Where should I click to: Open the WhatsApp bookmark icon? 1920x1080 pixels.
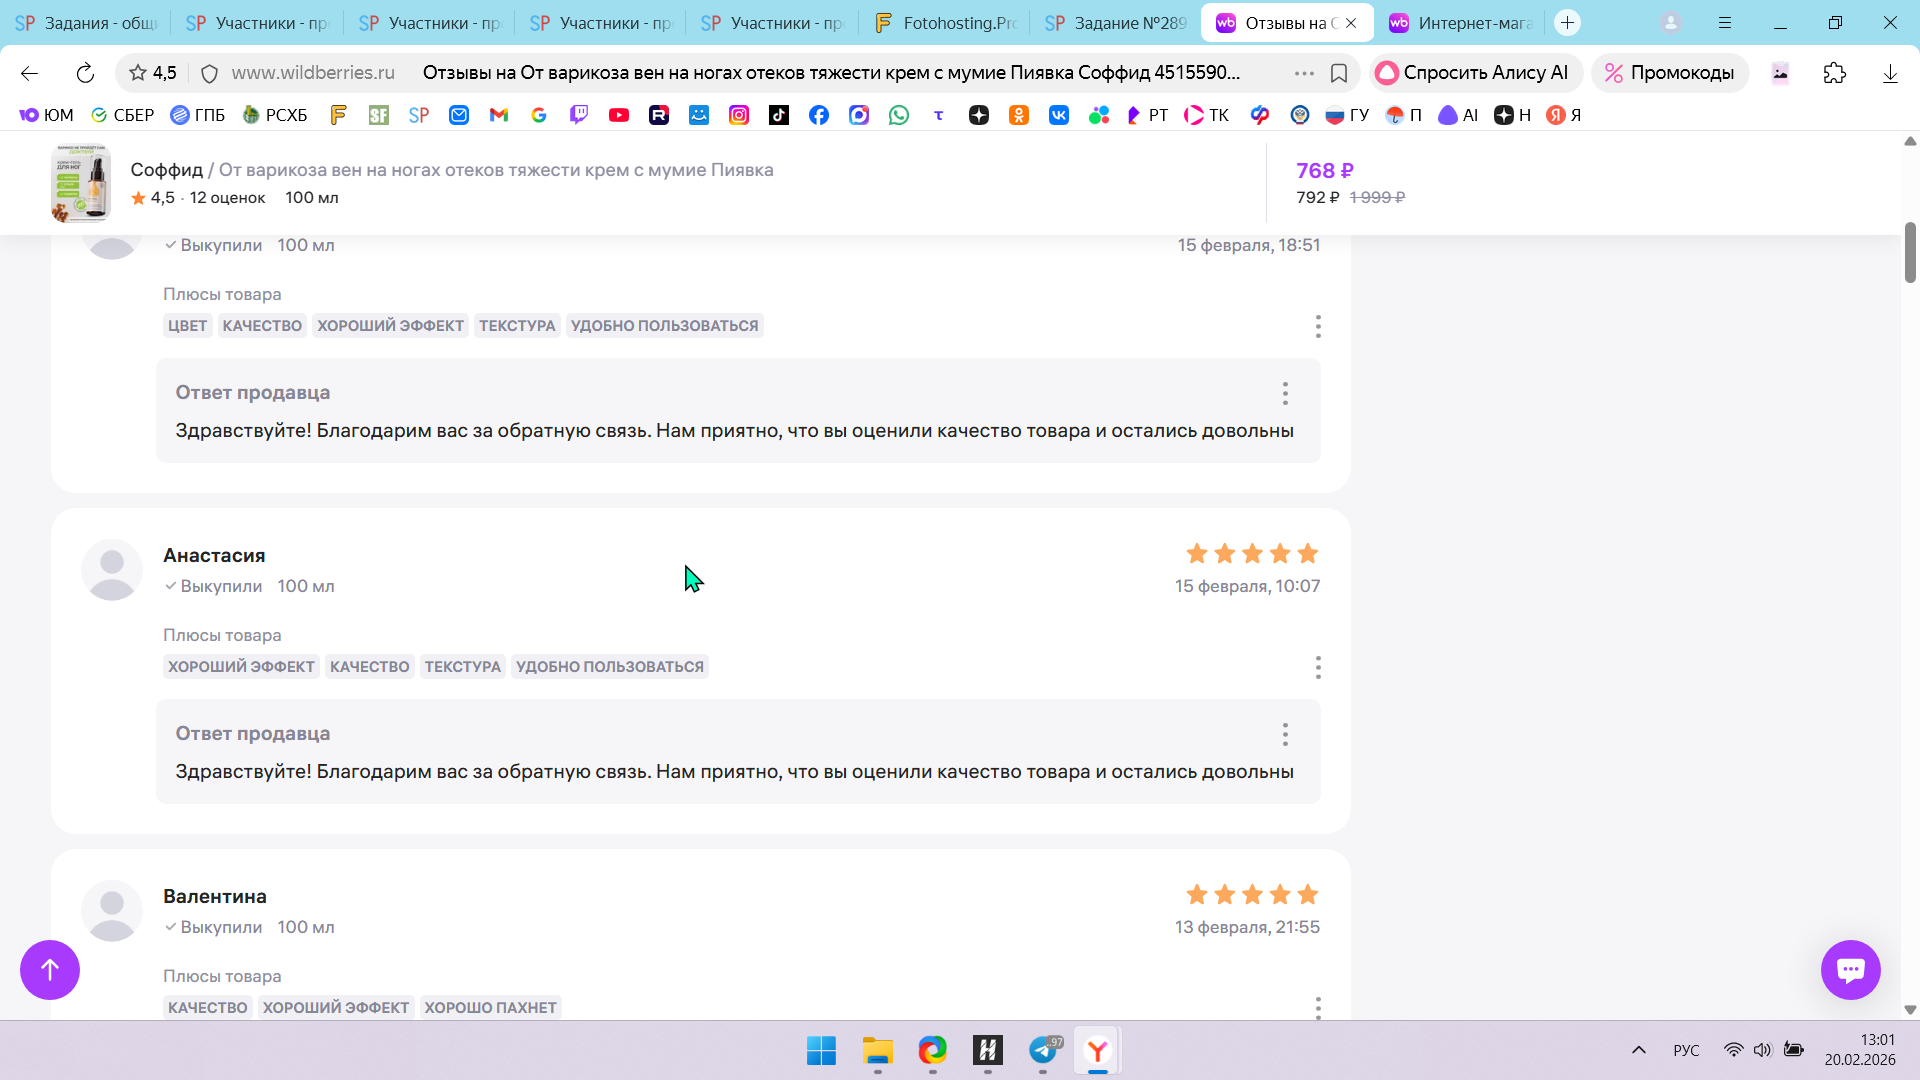[x=899, y=115]
